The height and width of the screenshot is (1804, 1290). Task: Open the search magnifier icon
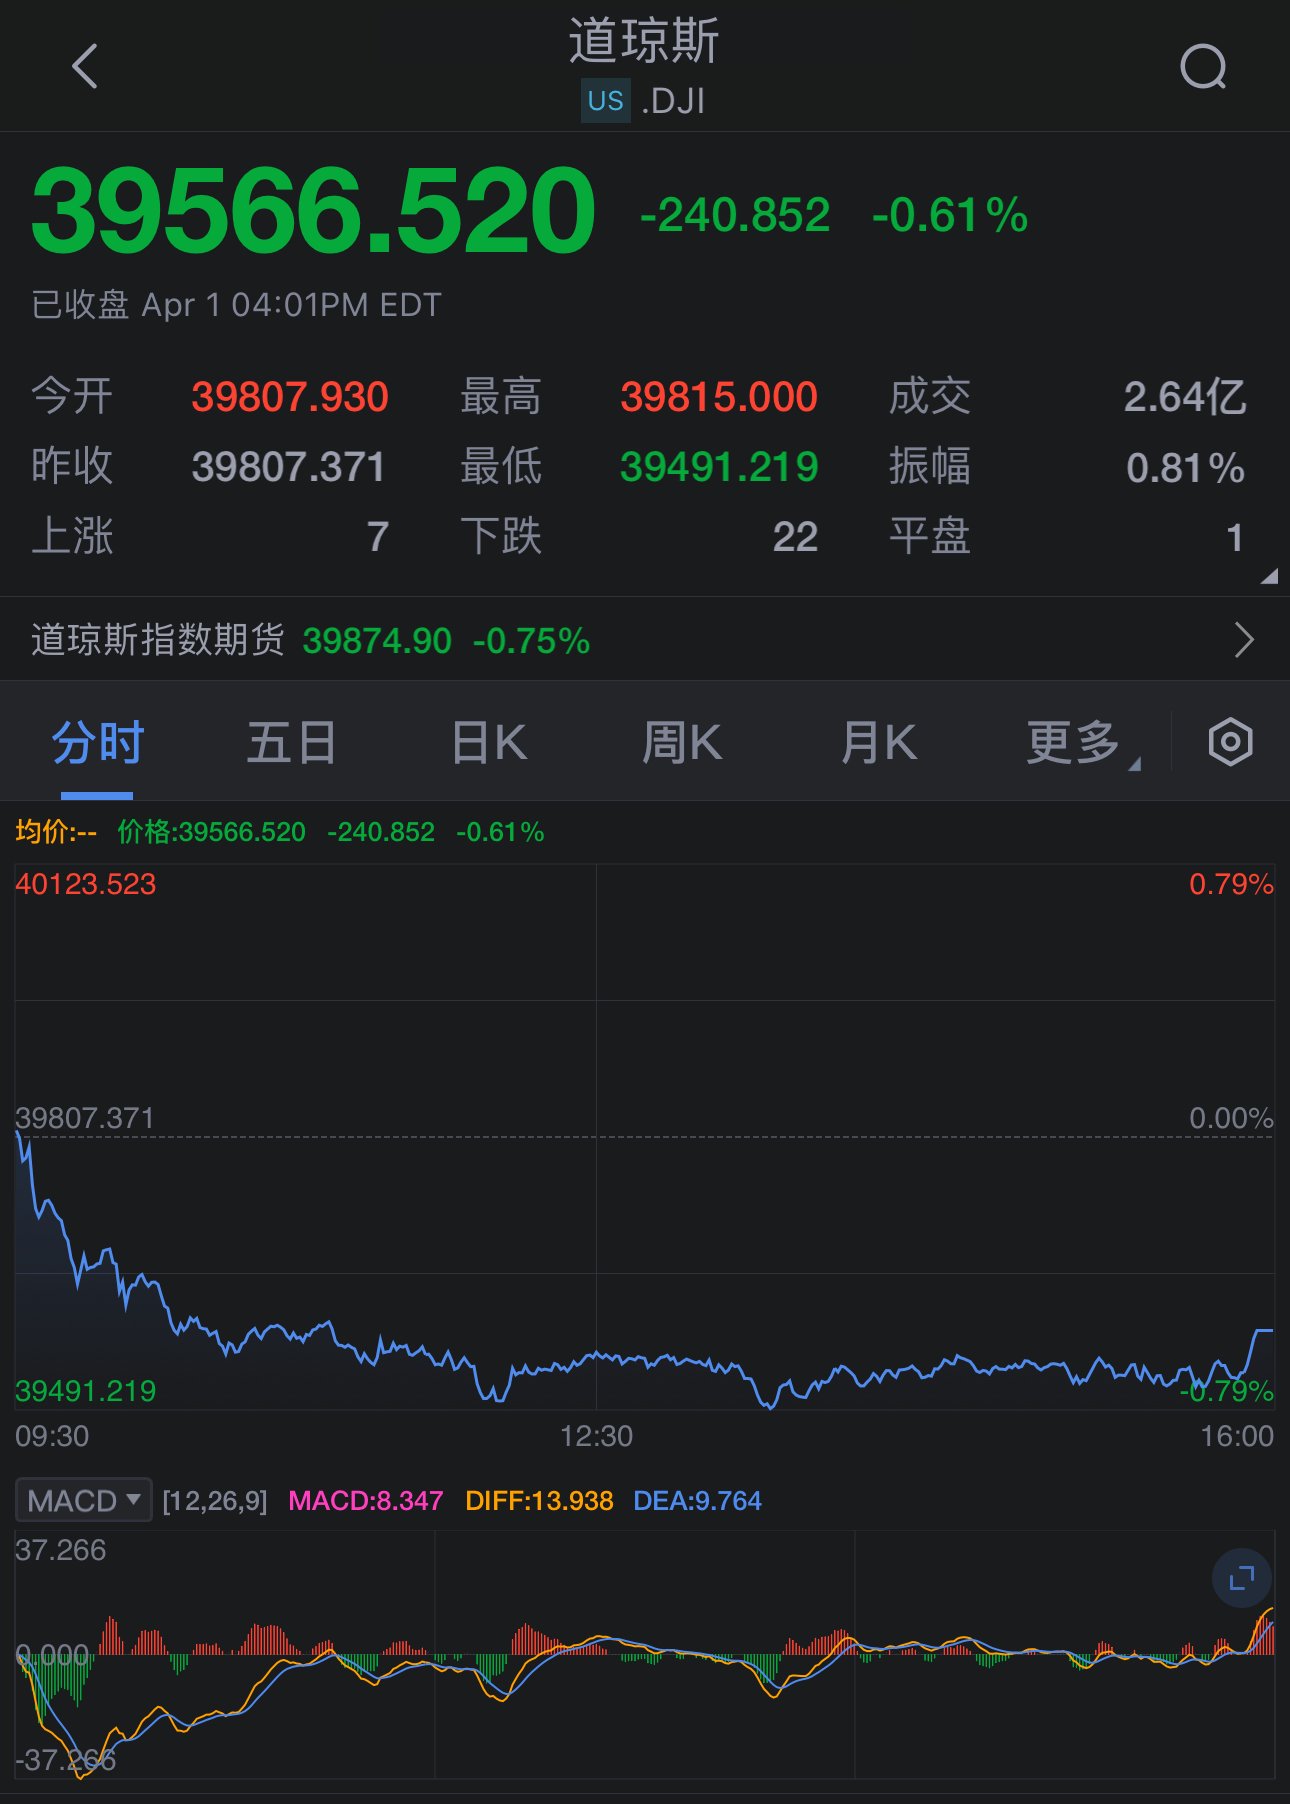click(1203, 68)
